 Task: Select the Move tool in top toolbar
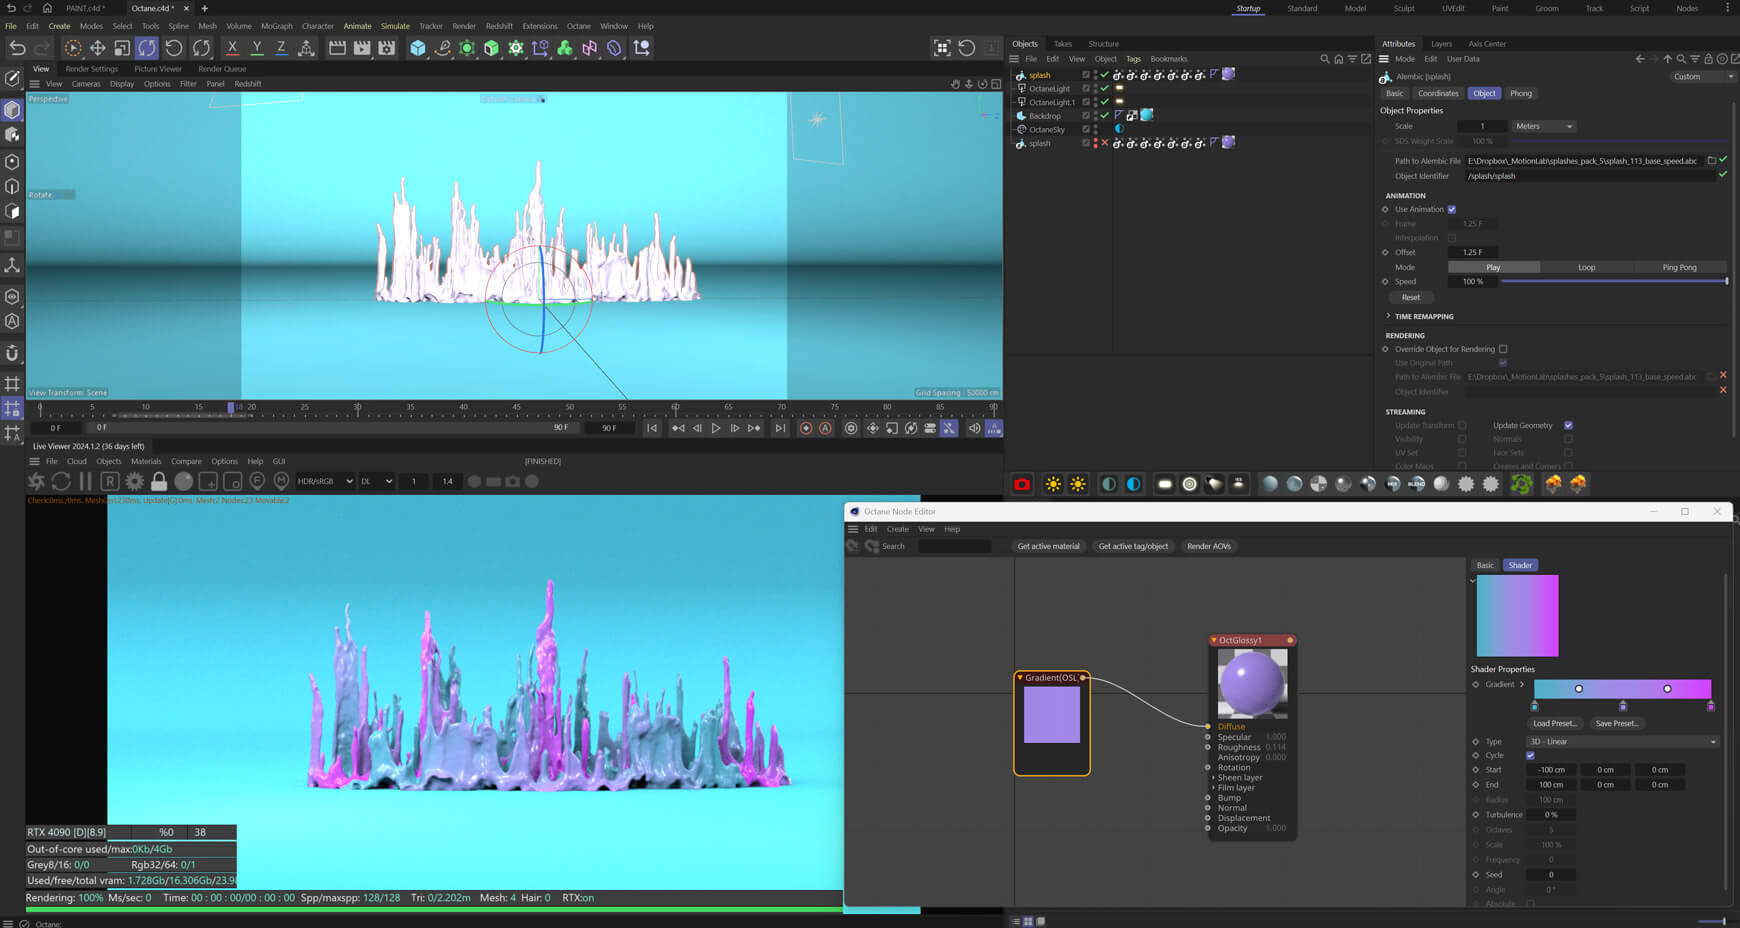[97, 48]
